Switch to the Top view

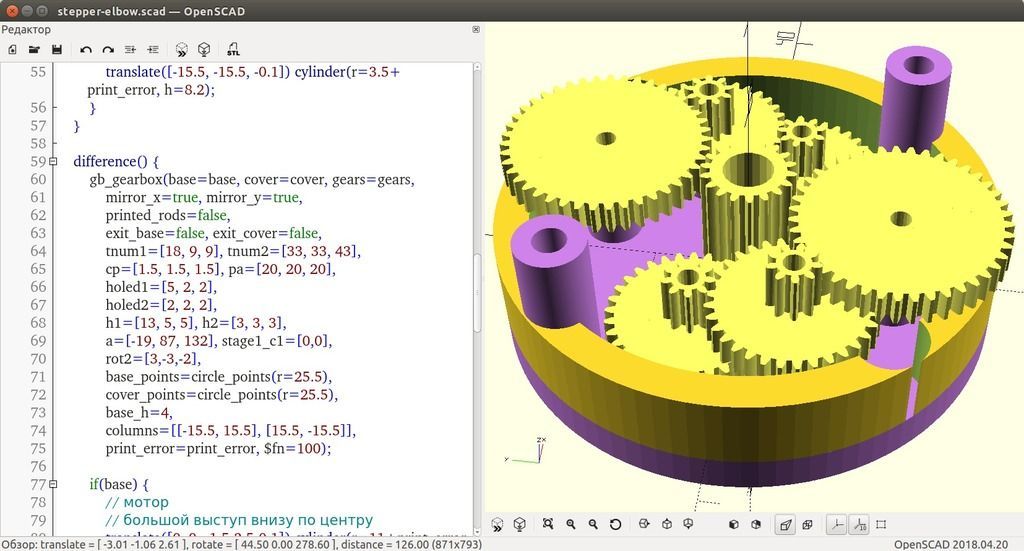(667, 524)
